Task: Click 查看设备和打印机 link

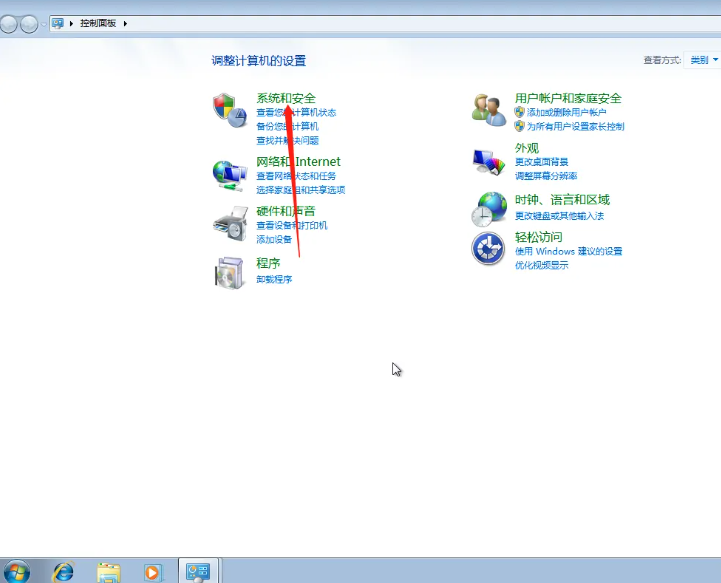Action: pyautogui.click(x=292, y=225)
